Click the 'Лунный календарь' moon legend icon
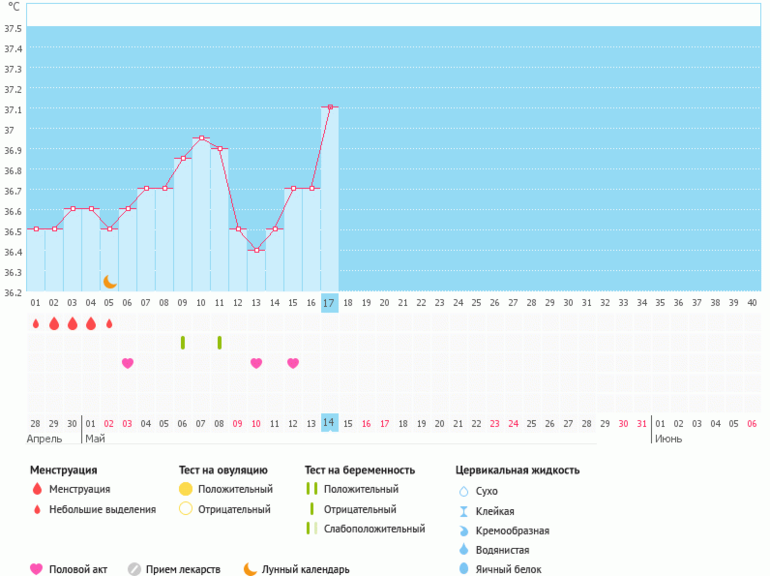The height and width of the screenshot is (576, 770). pos(250,569)
